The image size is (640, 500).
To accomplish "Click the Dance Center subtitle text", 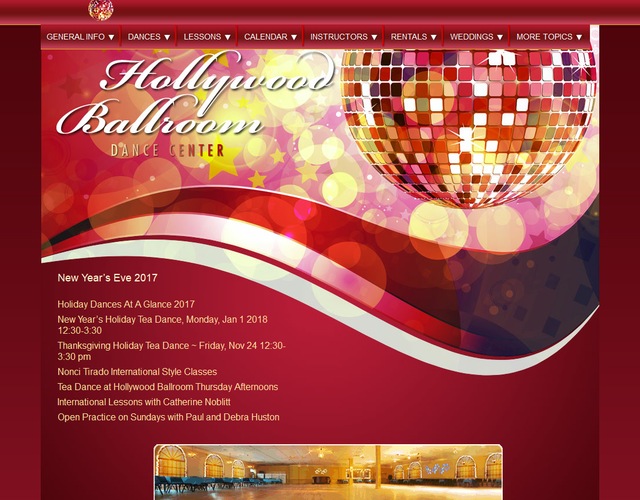I will (167, 151).
